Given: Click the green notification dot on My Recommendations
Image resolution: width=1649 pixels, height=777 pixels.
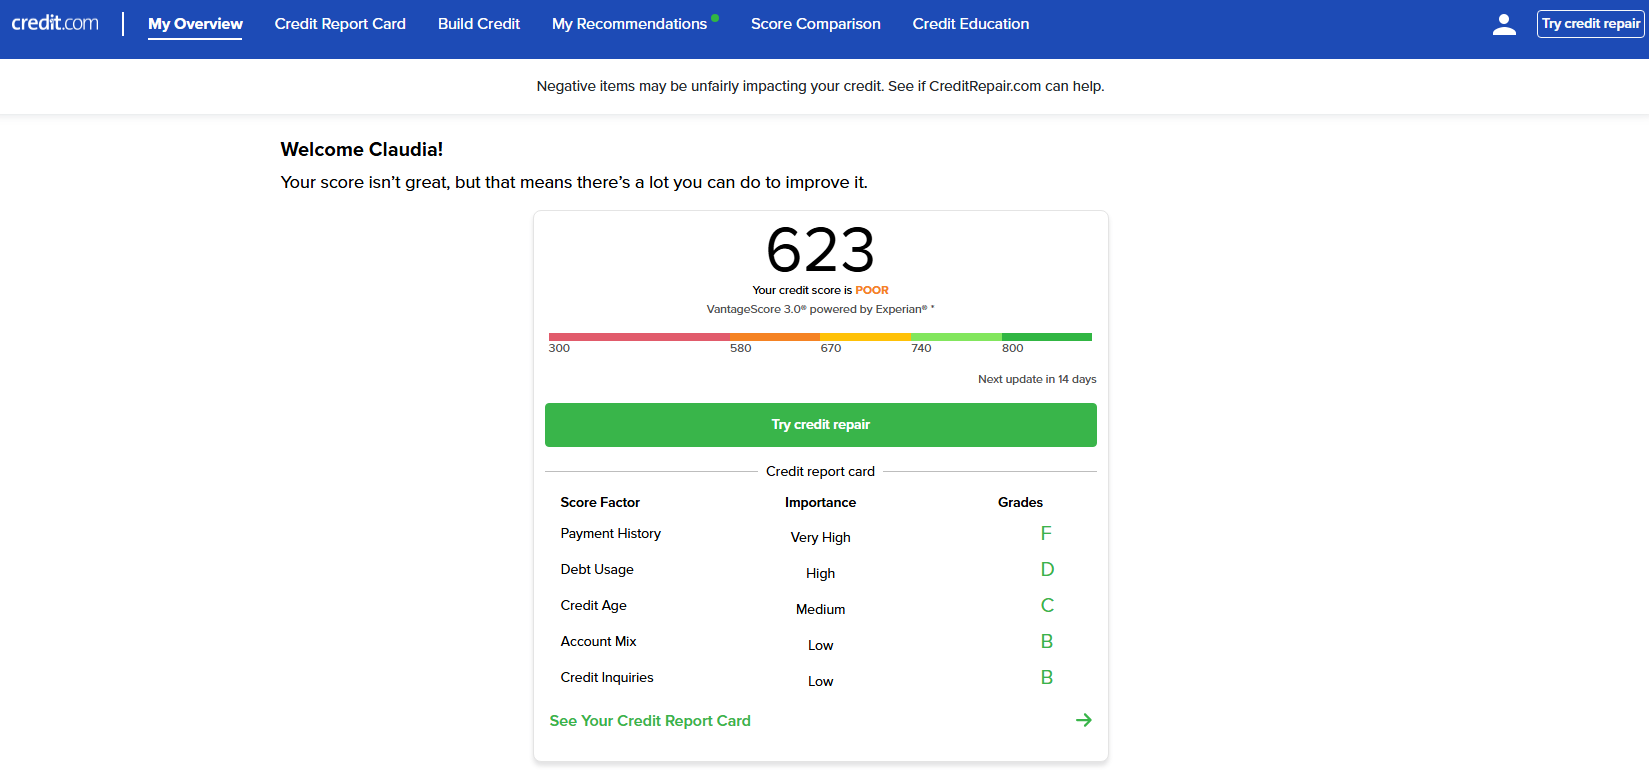Looking at the screenshot, I should click(715, 18).
